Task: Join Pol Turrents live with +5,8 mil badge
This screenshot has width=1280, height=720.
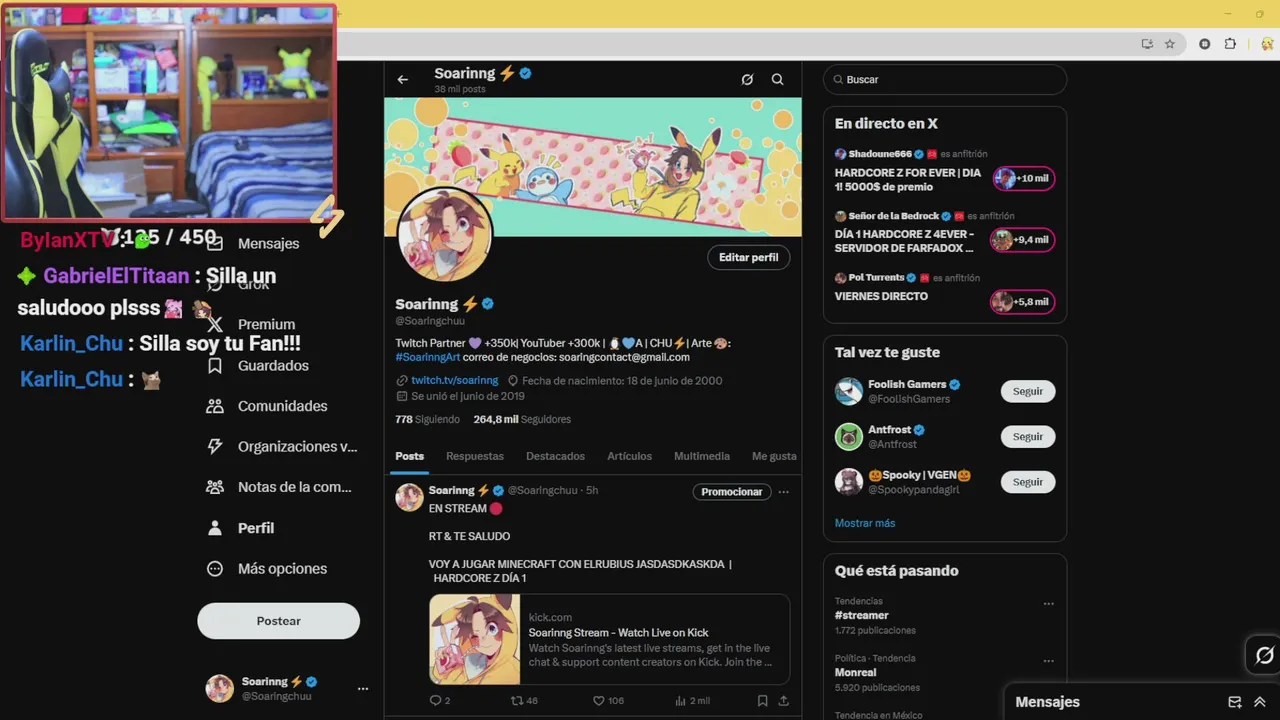Action: [1022, 302]
